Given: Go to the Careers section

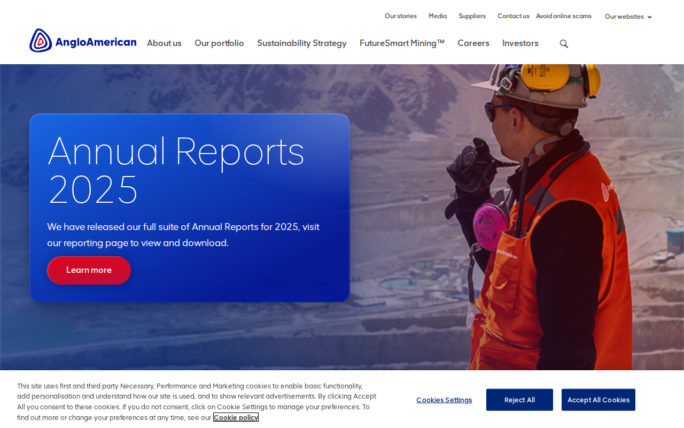Looking at the screenshot, I should 473,43.
